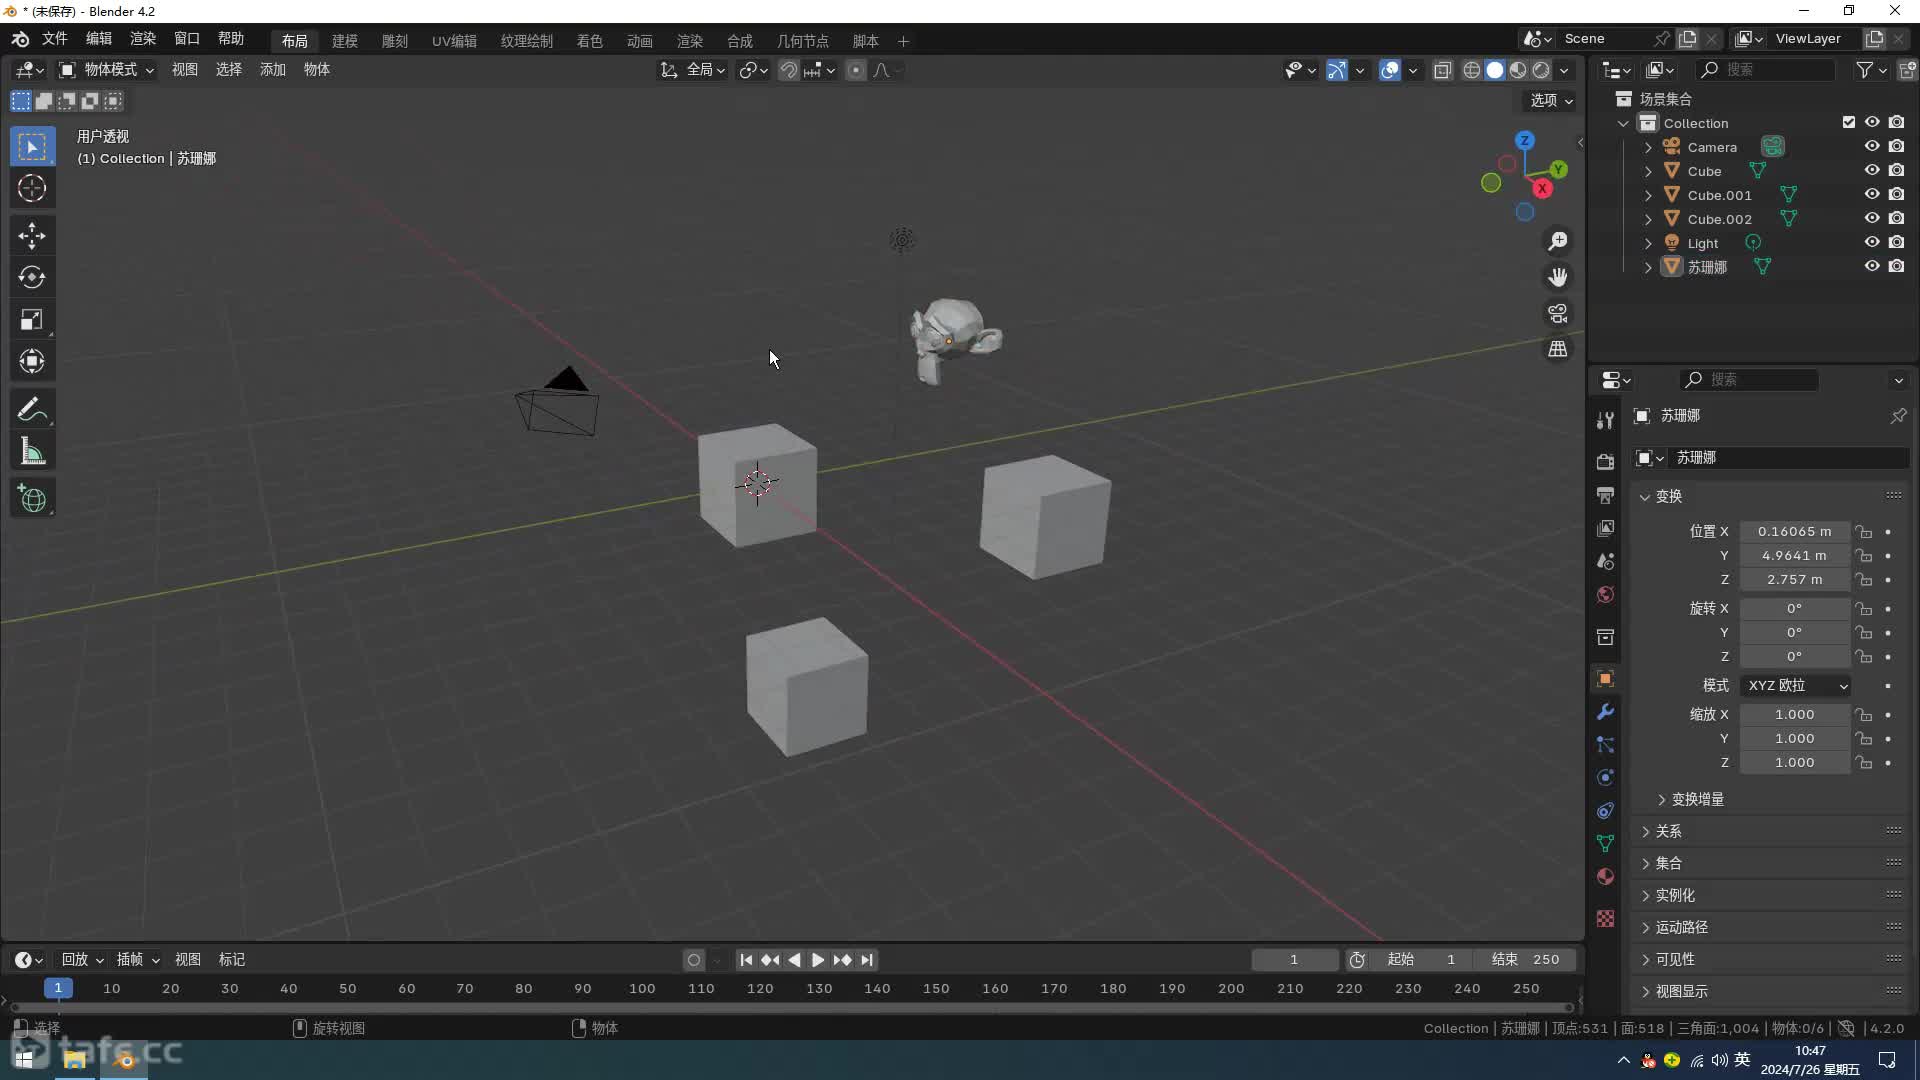Open the 回放 playback dropdown
The height and width of the screenshot is (1080, 1920).
pos(82,960)
